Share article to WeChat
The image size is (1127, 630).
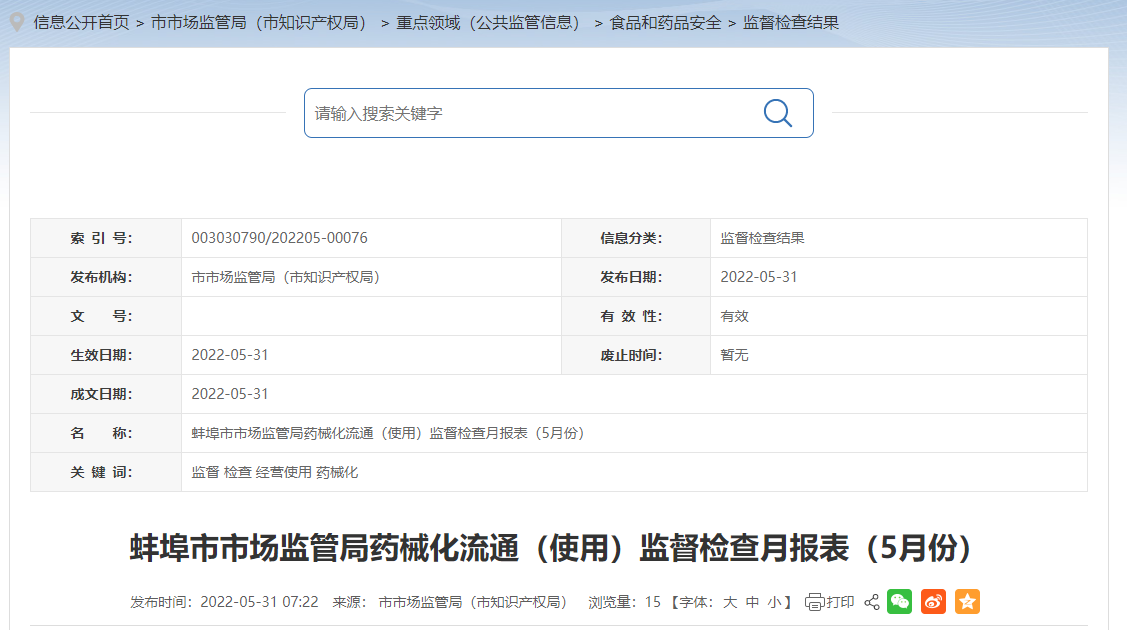click(899, 602)
